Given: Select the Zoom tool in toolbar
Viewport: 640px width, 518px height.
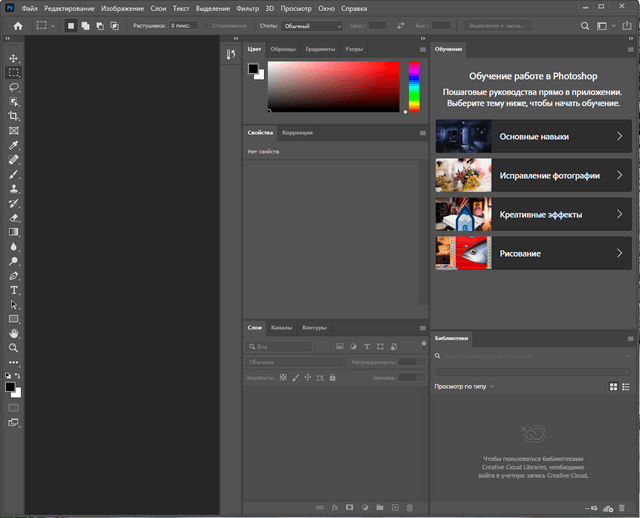Looking at the screenshot, I should (x=14, y=348).
